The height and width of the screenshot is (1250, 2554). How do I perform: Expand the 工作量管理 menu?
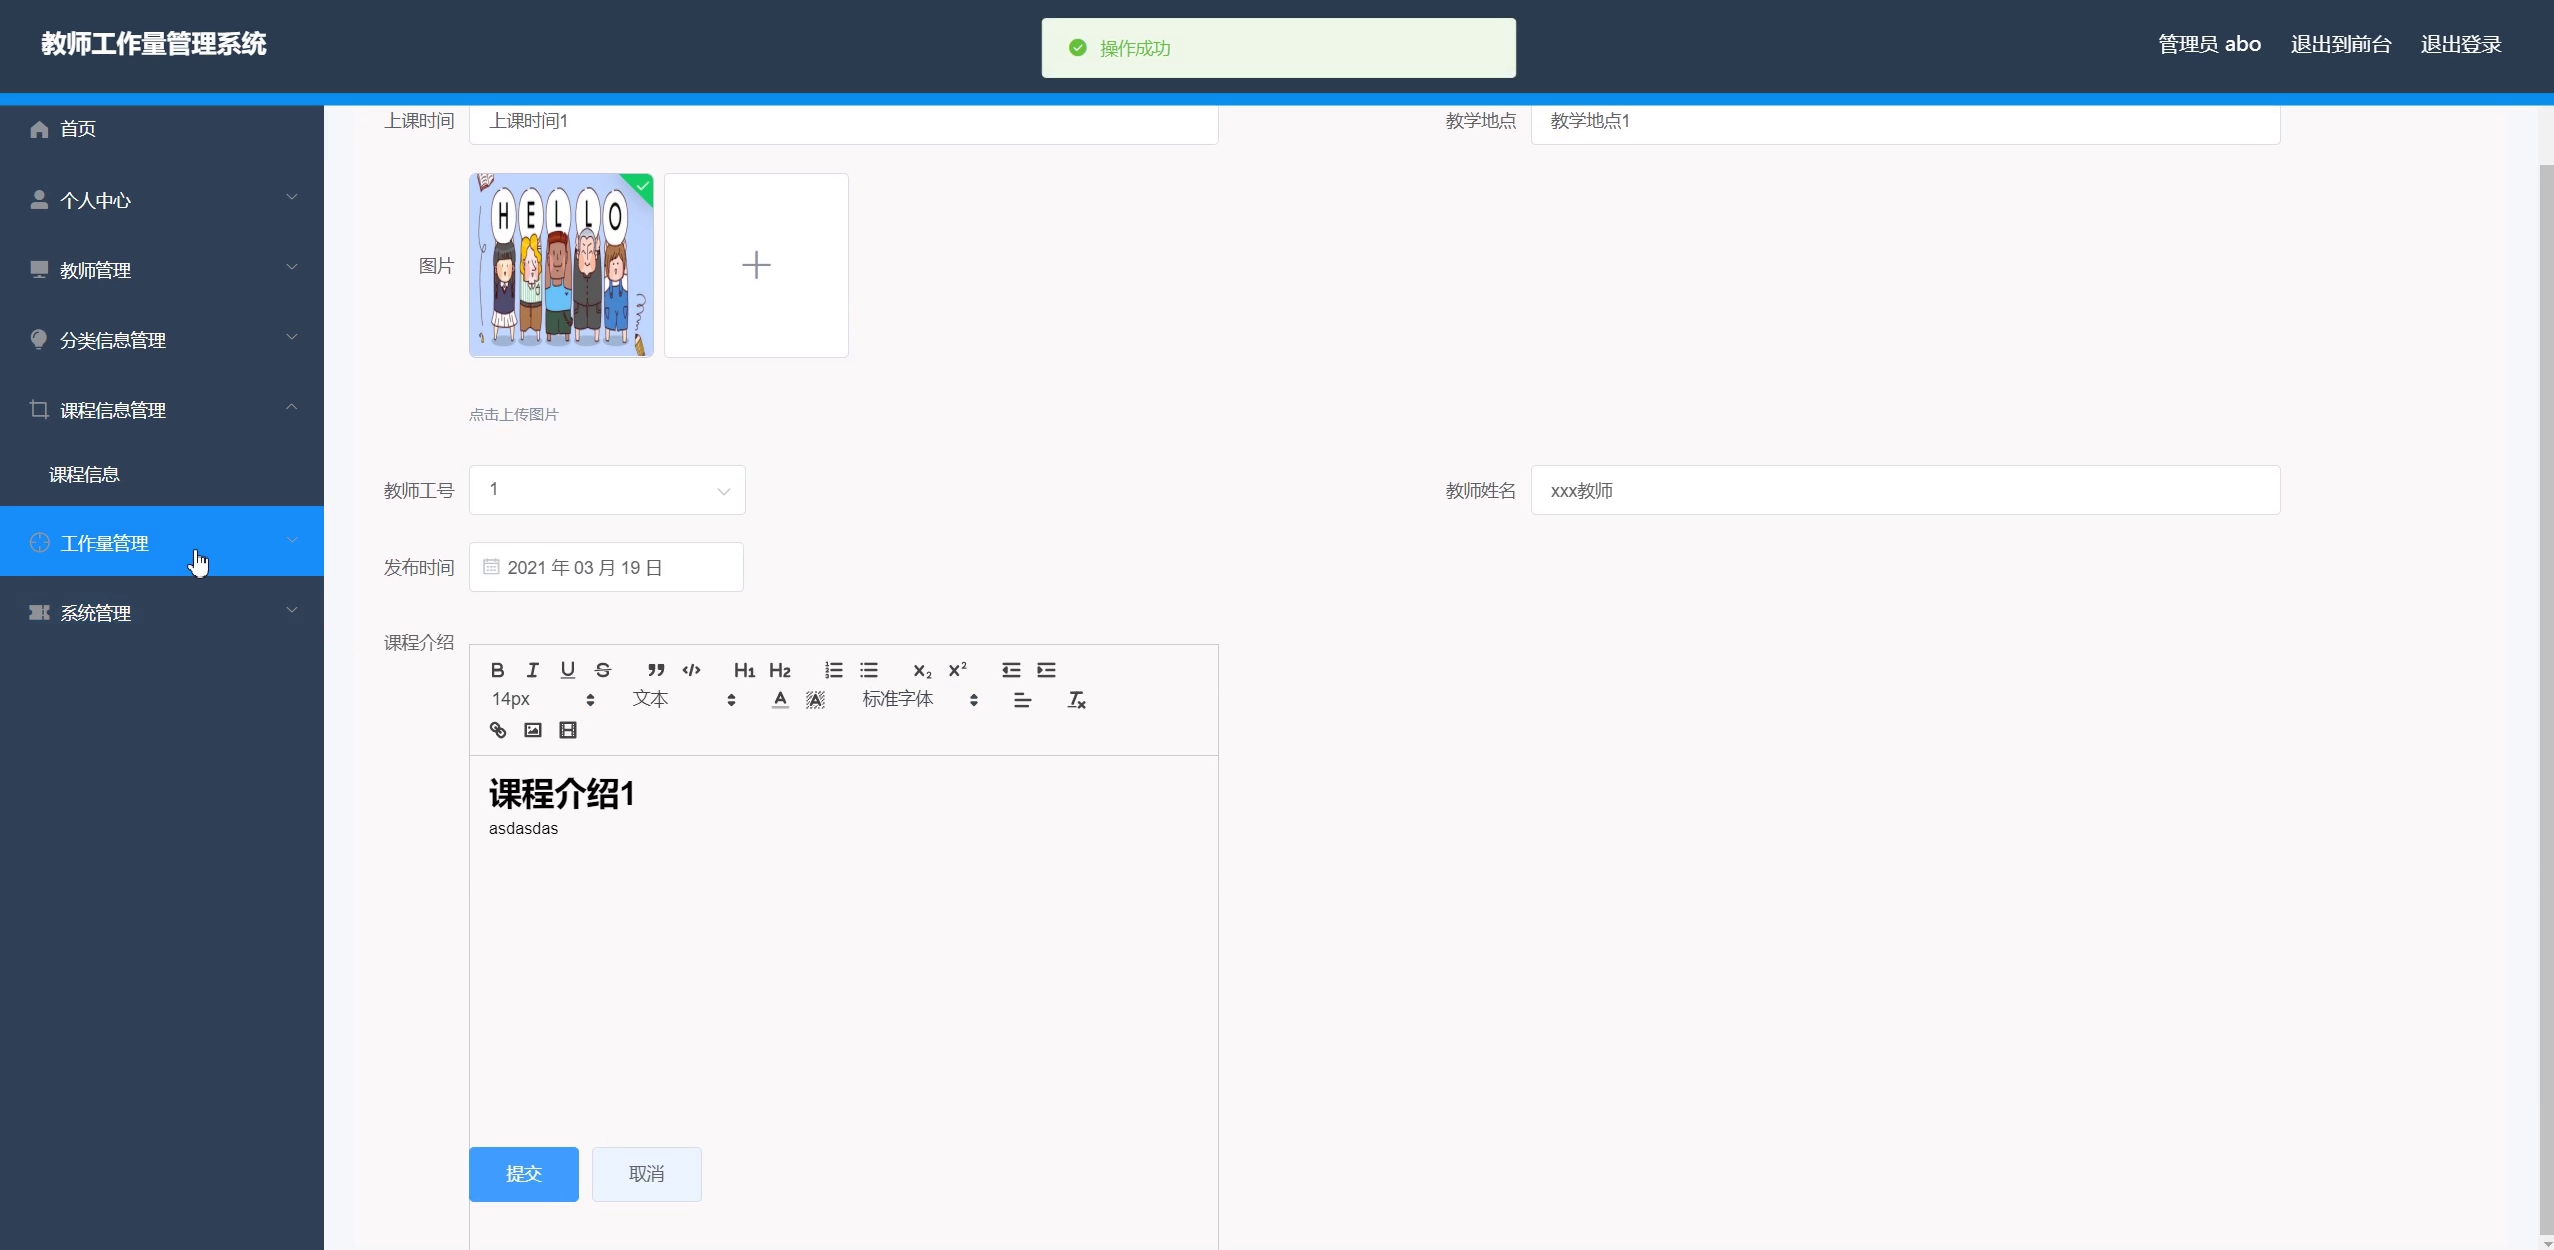[162, 541]
